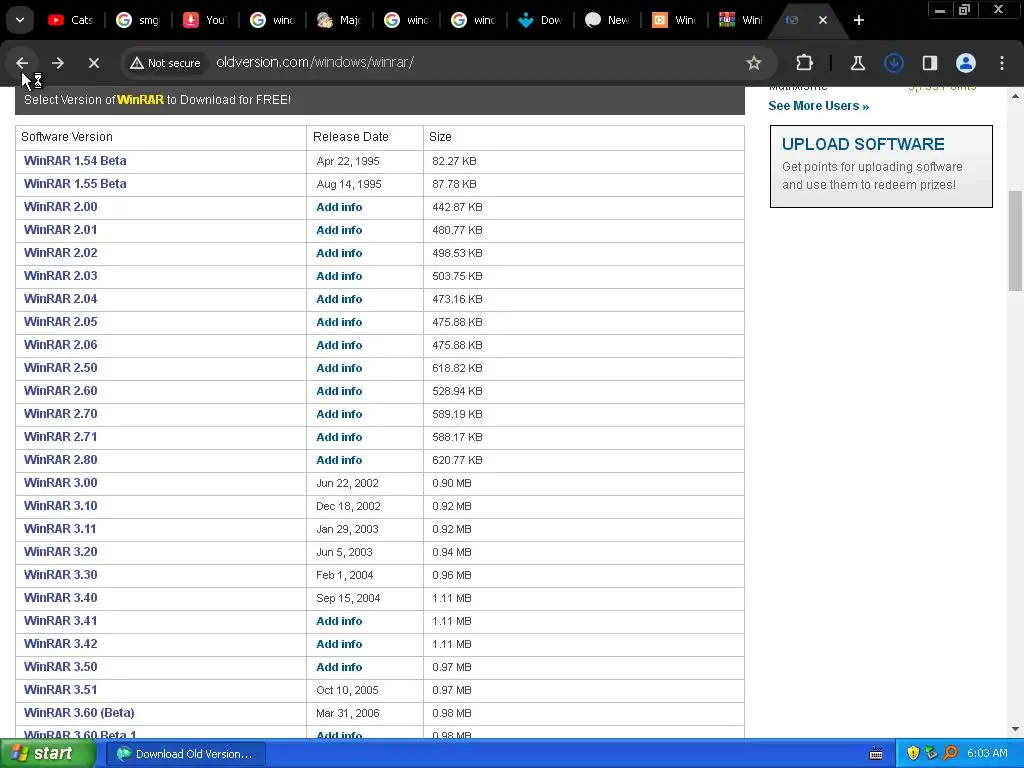The image size is (1024, 768).
Task: Click the page vertical scrollbar thumb
Action: 1015,240
